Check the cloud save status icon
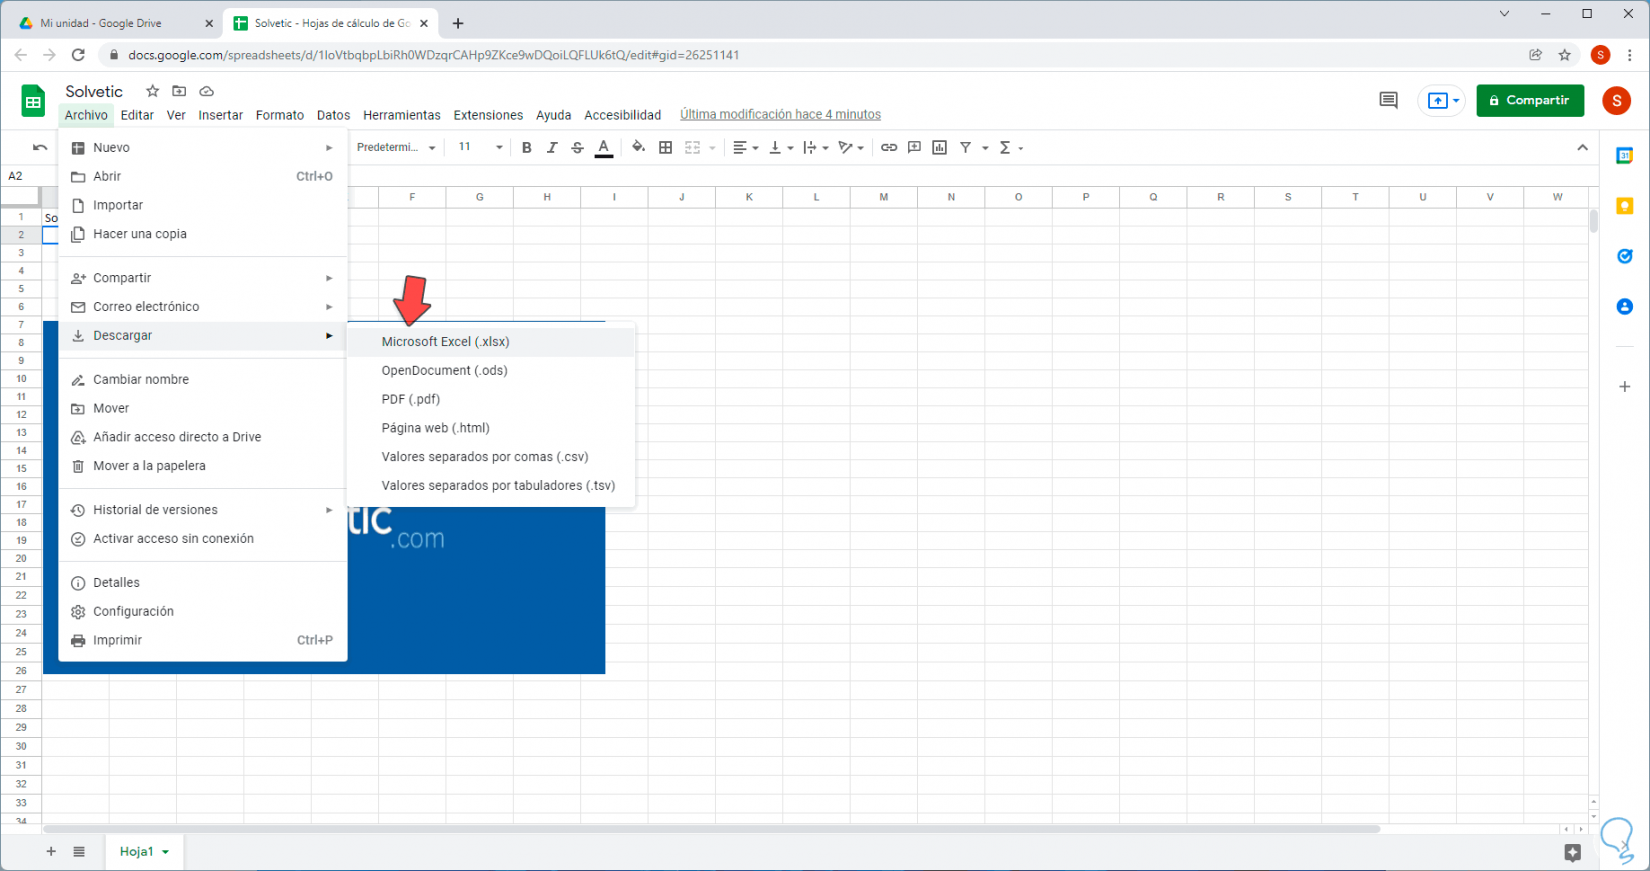 pos(206,91)
